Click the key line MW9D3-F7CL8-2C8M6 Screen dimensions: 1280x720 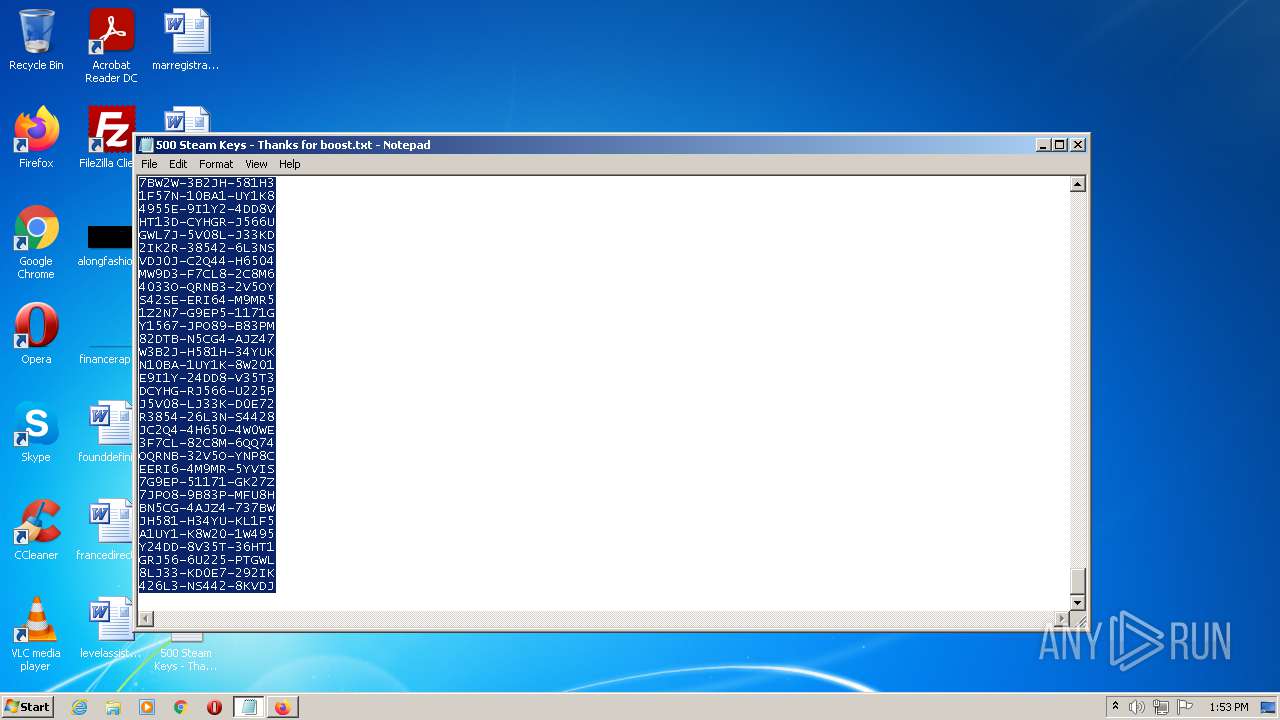pos(207,274)
